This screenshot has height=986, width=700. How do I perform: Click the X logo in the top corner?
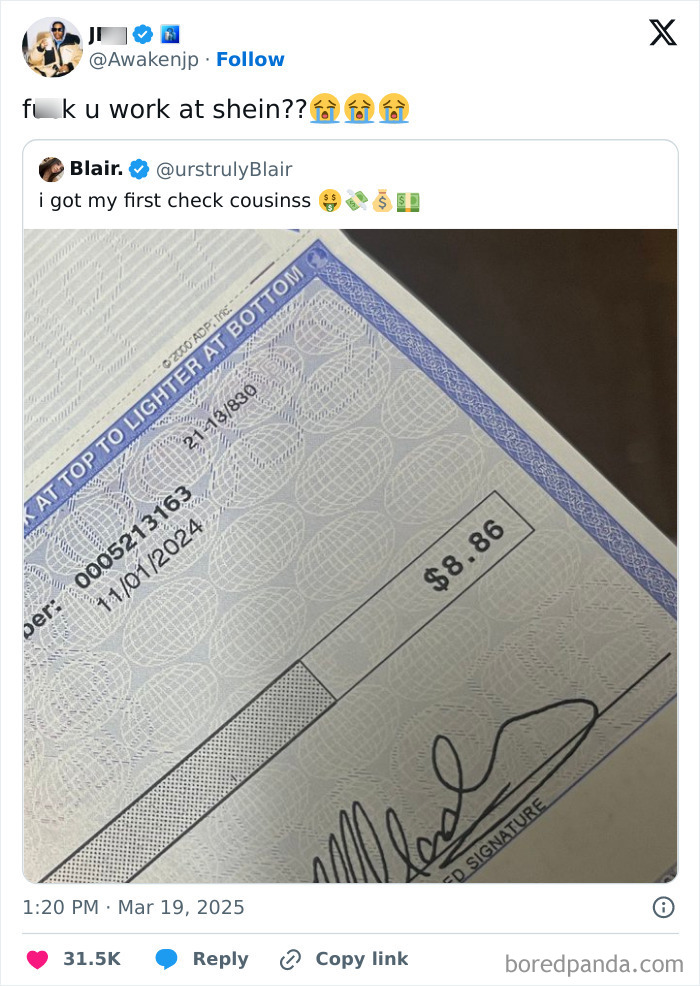(x=660, y=33)
